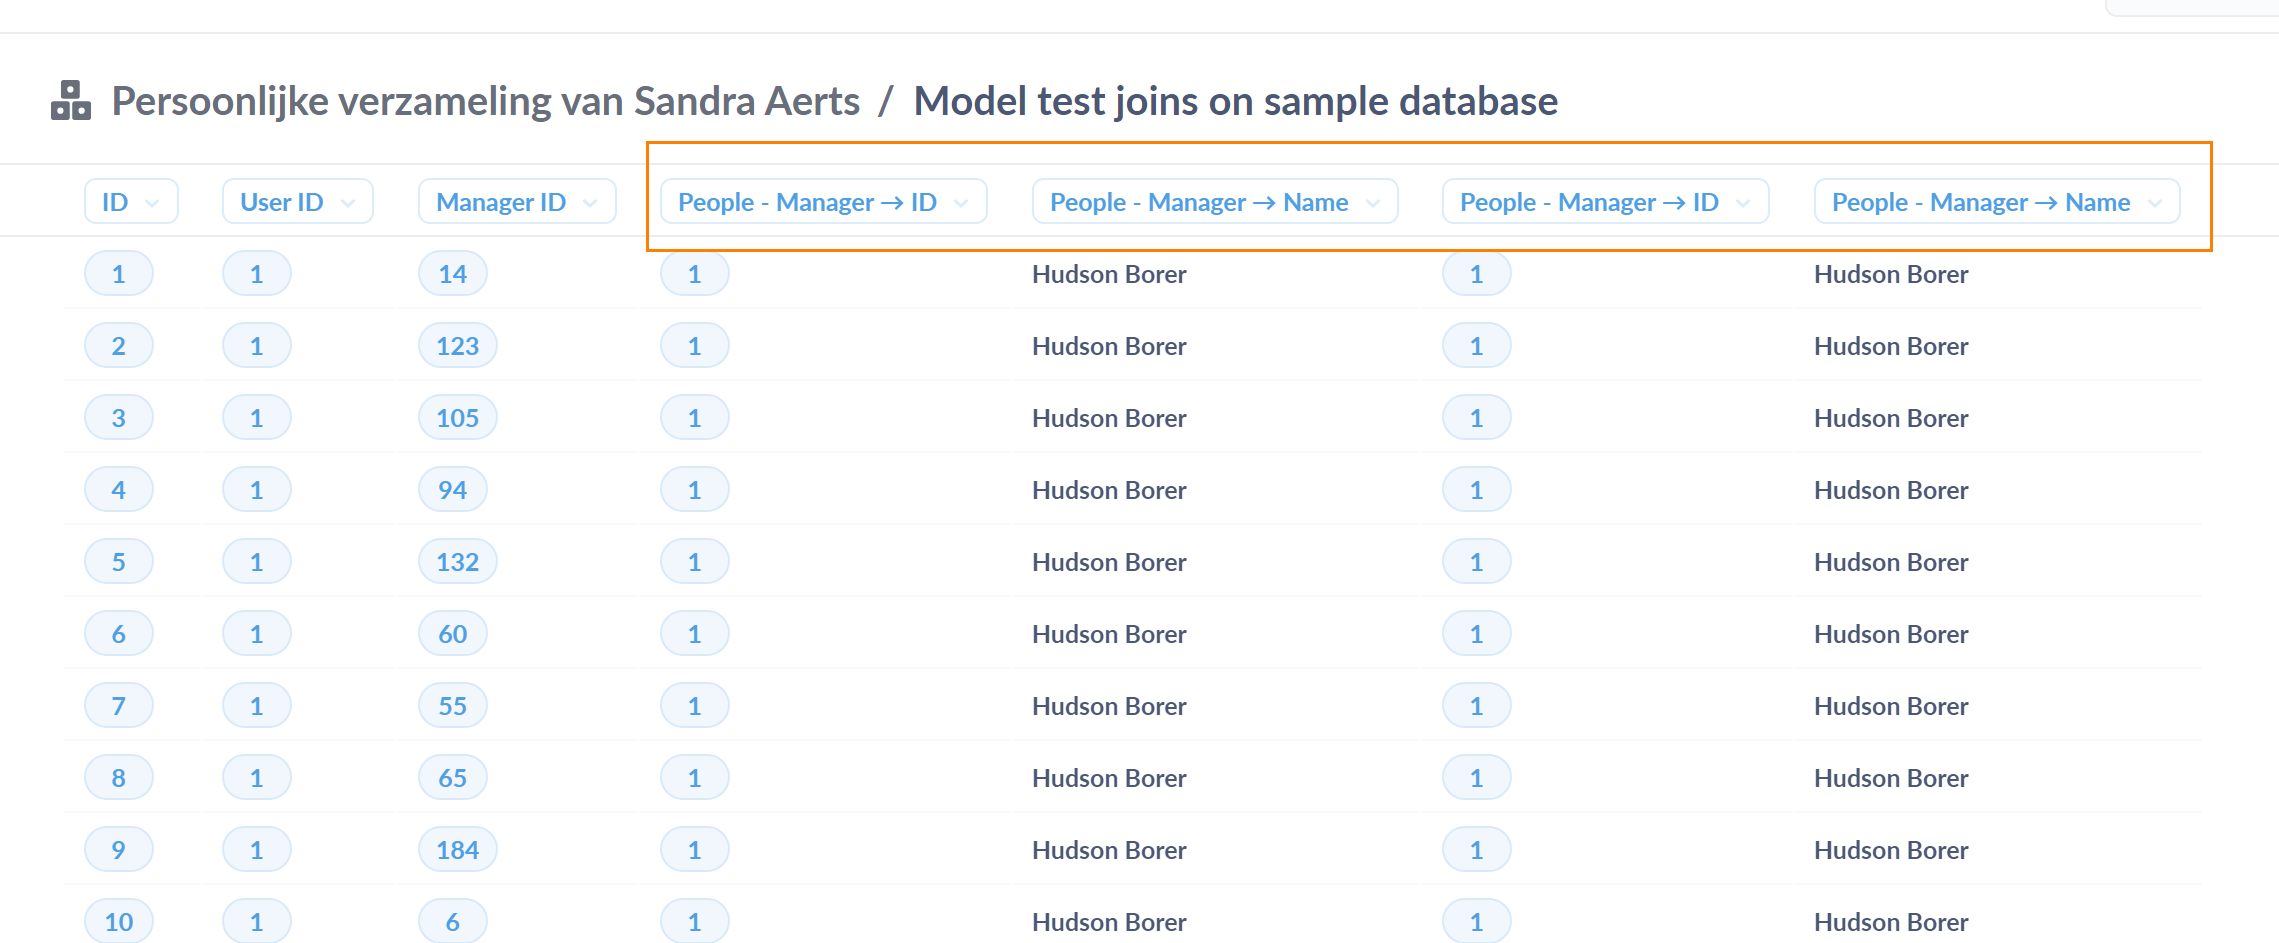2279x943 pixels.
Task: Click first Hudson Borer cell in row ID 4
Action: coord(1109,490)
